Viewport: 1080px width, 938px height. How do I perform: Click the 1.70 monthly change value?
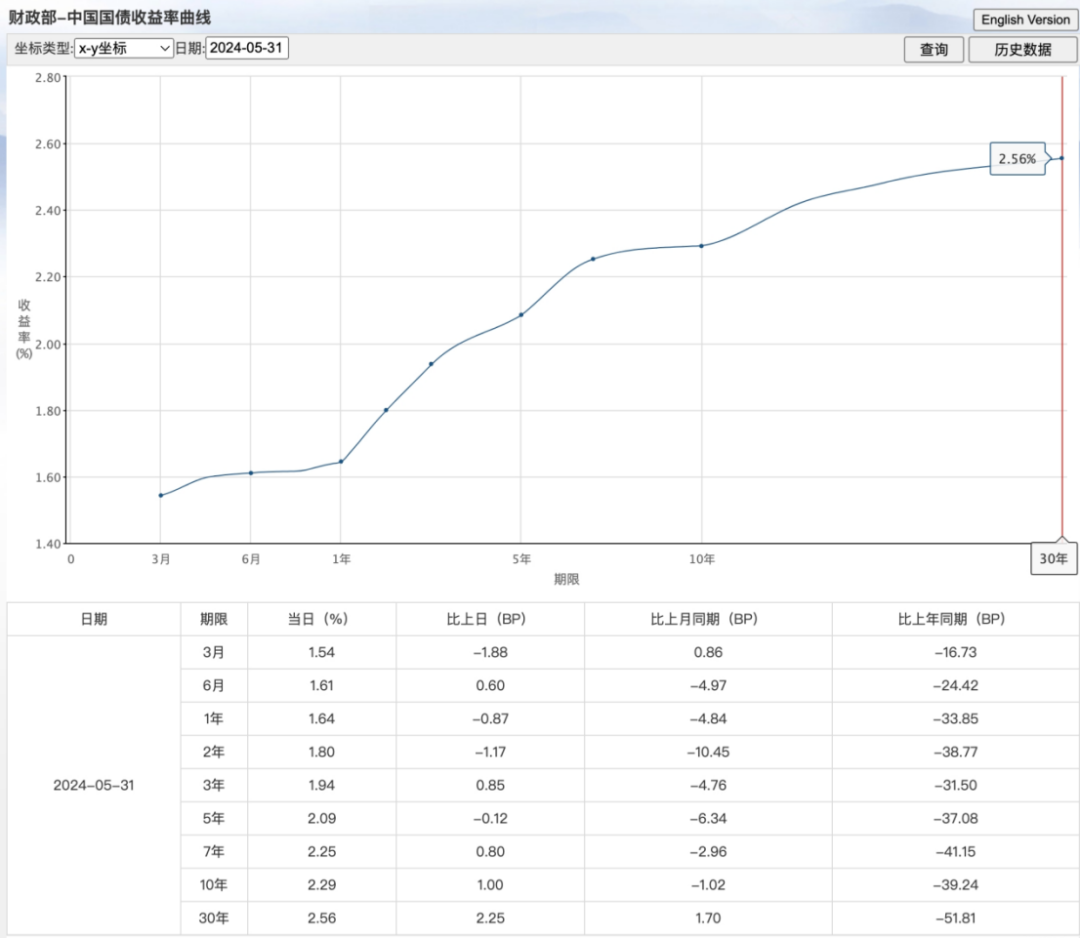click(708, 918)
